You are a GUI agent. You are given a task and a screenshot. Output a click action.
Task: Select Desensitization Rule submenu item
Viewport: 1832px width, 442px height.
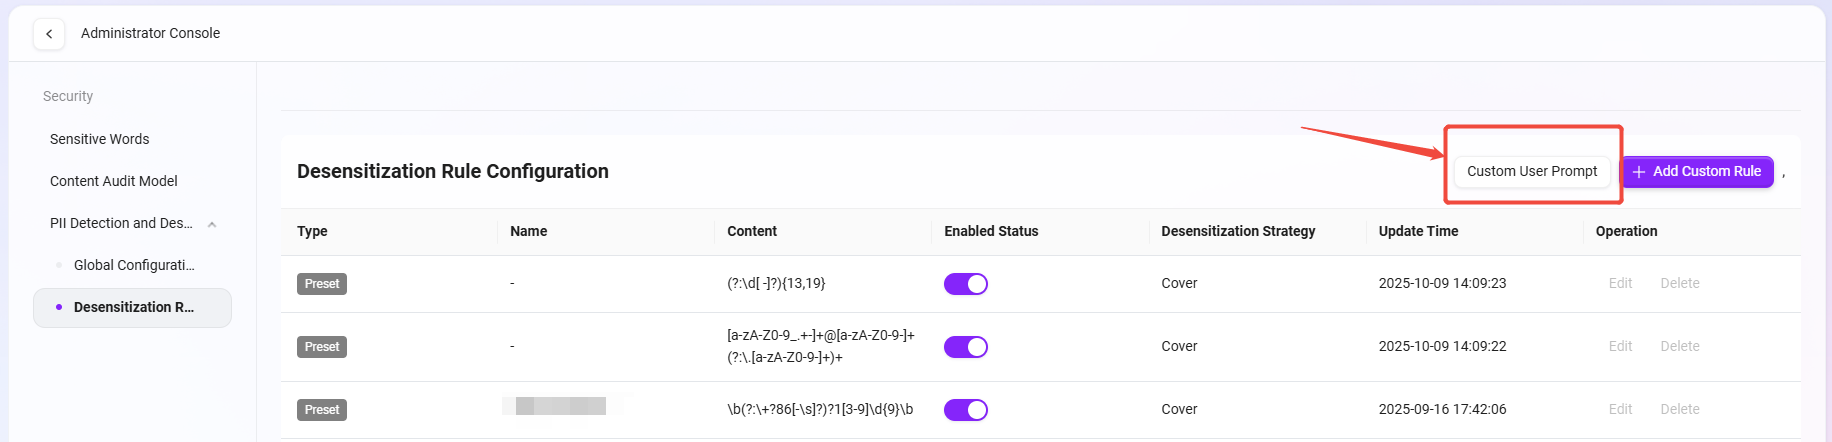[x=134, y=307]
